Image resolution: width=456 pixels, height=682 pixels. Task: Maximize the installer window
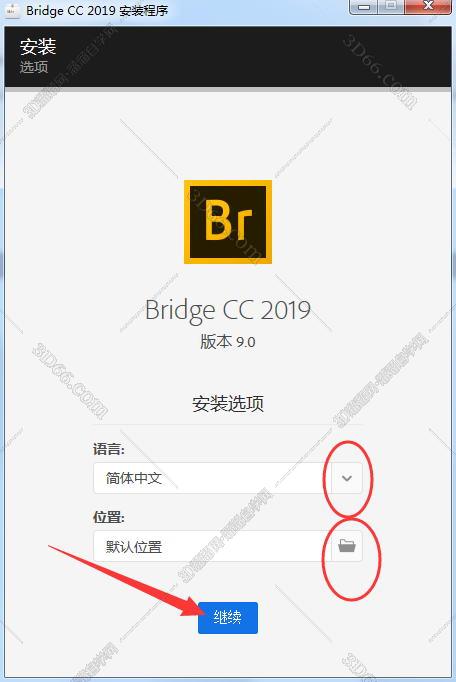coord(391,7)
